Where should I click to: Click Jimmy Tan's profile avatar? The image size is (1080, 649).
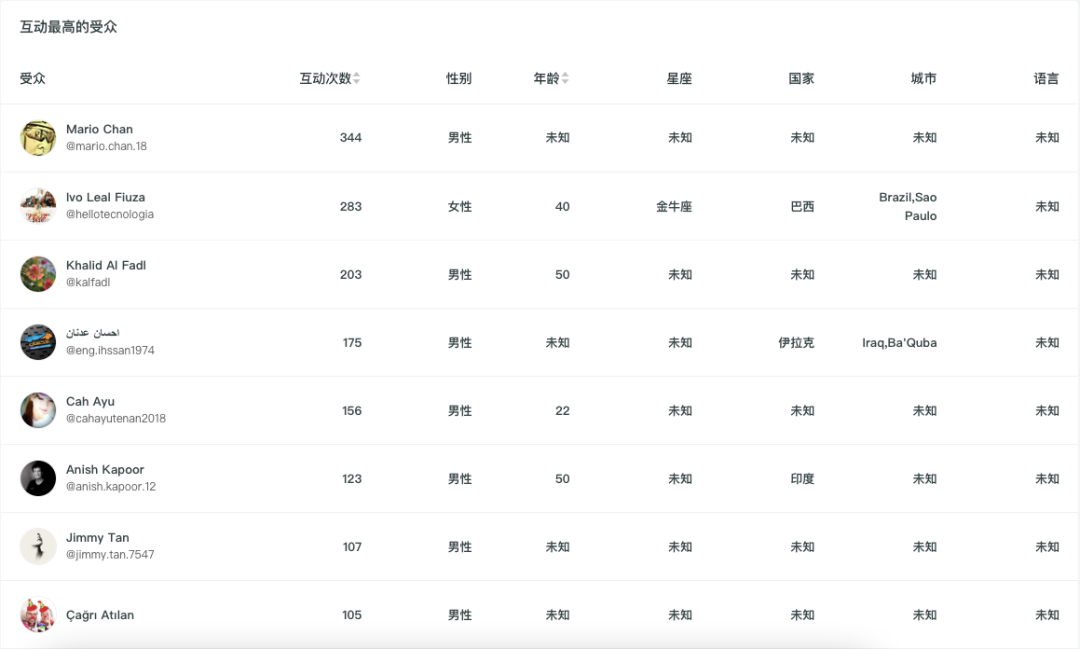38,546
